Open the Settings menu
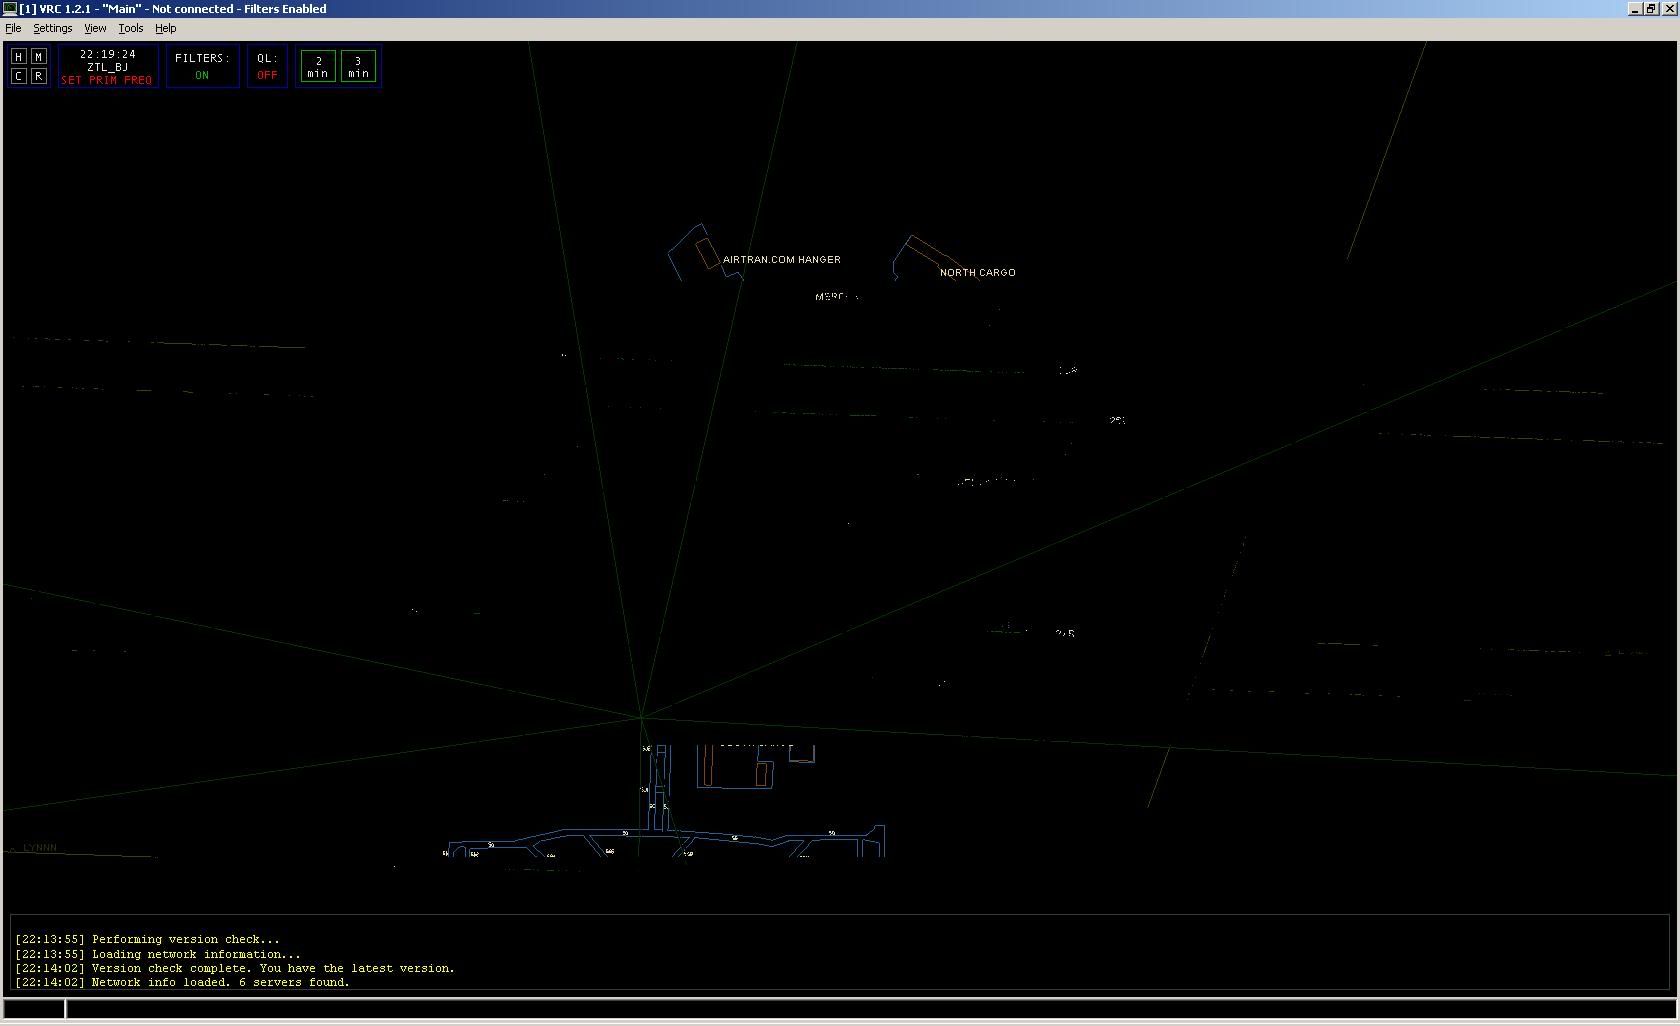The height and width of the screenshot is (1026, 1680). (53, 28)
